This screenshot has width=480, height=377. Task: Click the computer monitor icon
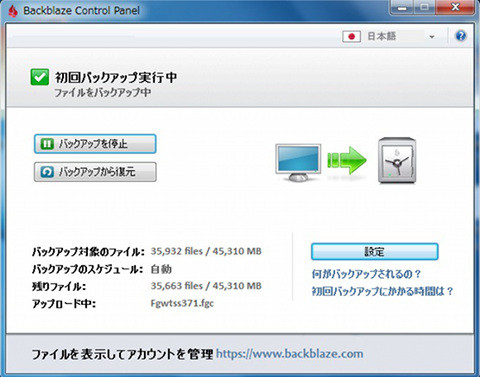[x=298, y=163]
